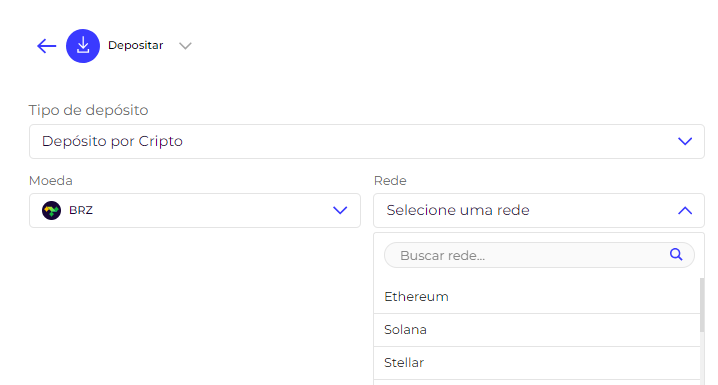This screenshot has height=385, width=718.
Task: Click the Rede field label
Action: [390, 181]
